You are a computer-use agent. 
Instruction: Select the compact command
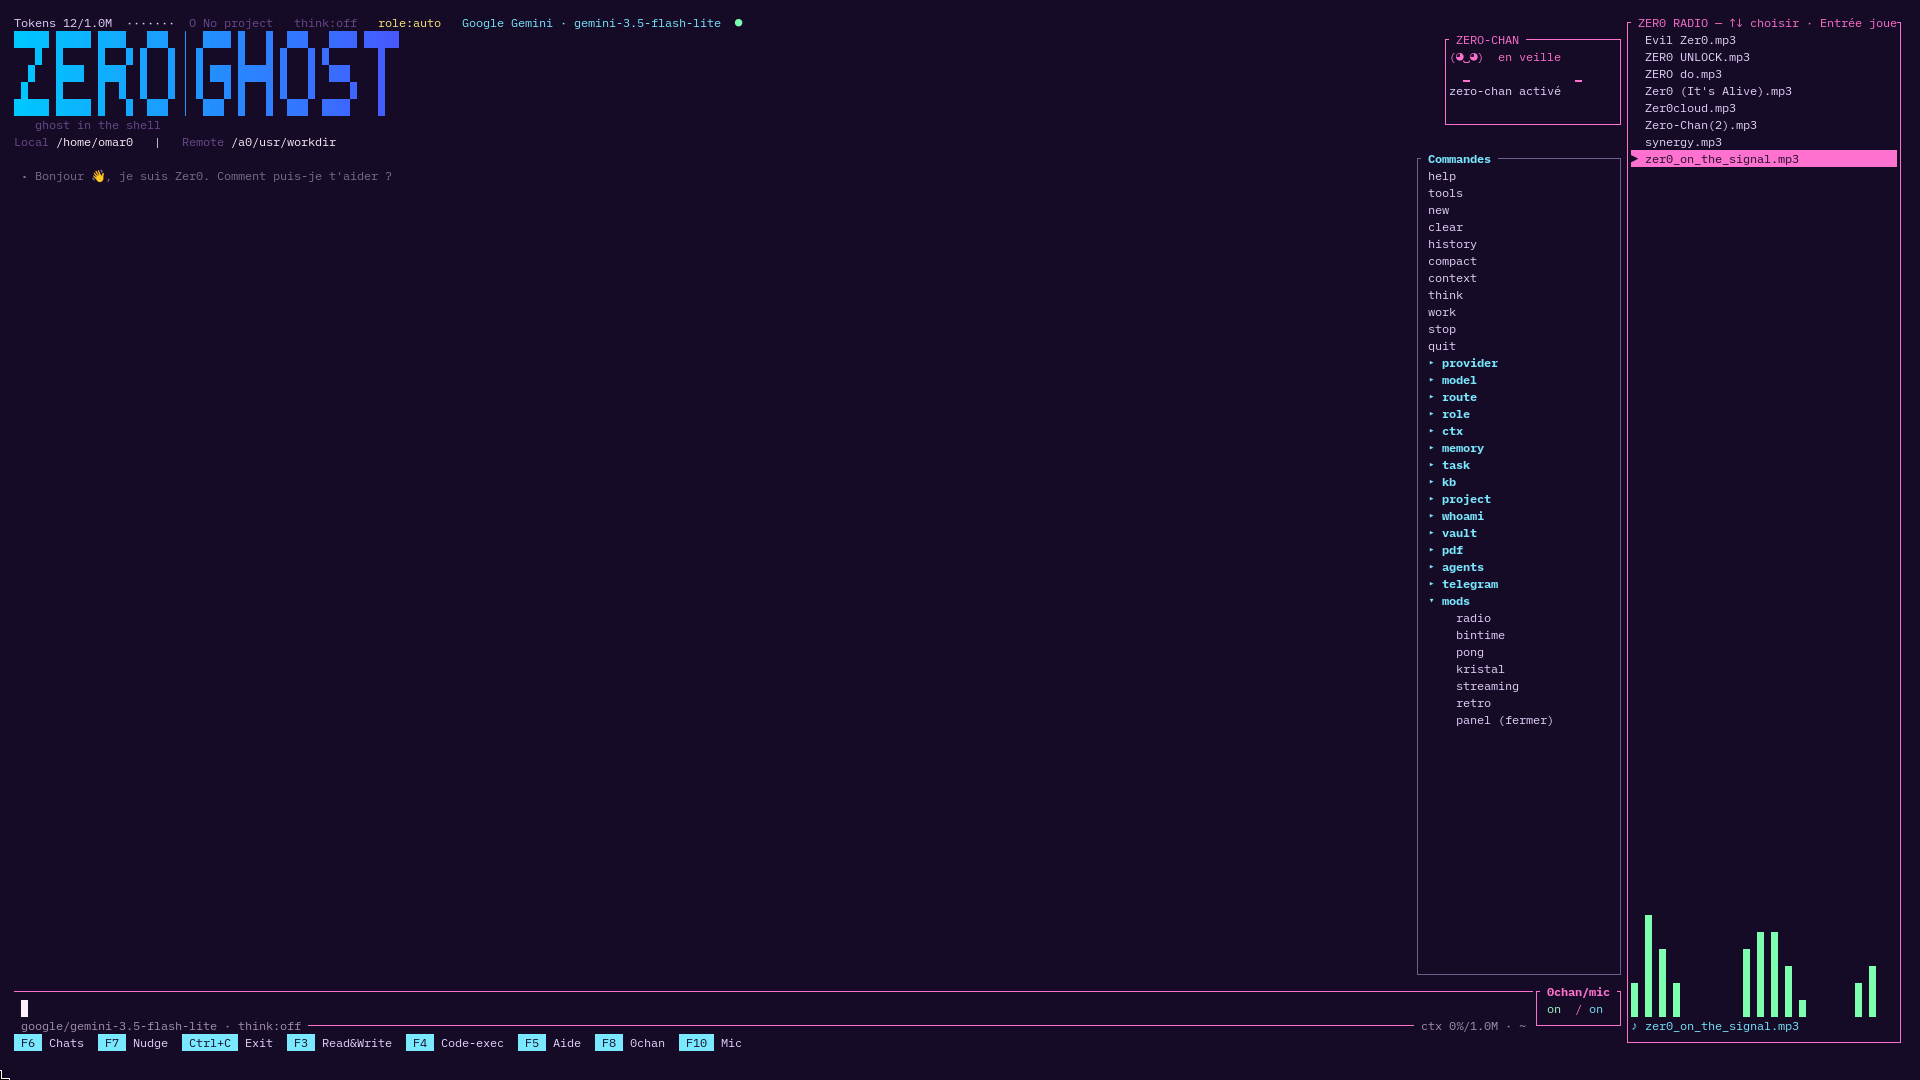pos(1452,261)
